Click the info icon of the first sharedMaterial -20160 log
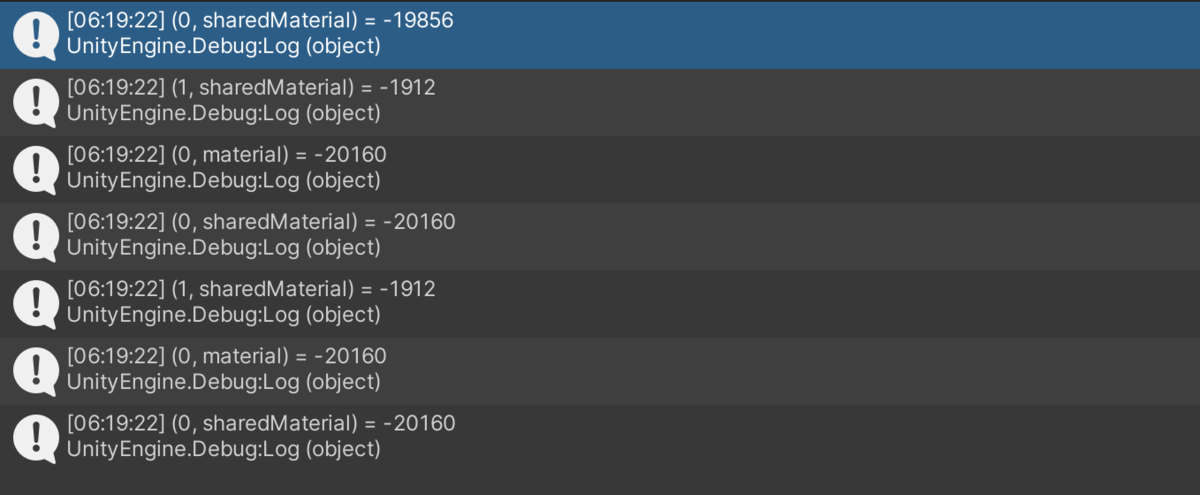Image resolution: width=1200 pixels, height=495 pixels. coord(36,236)
